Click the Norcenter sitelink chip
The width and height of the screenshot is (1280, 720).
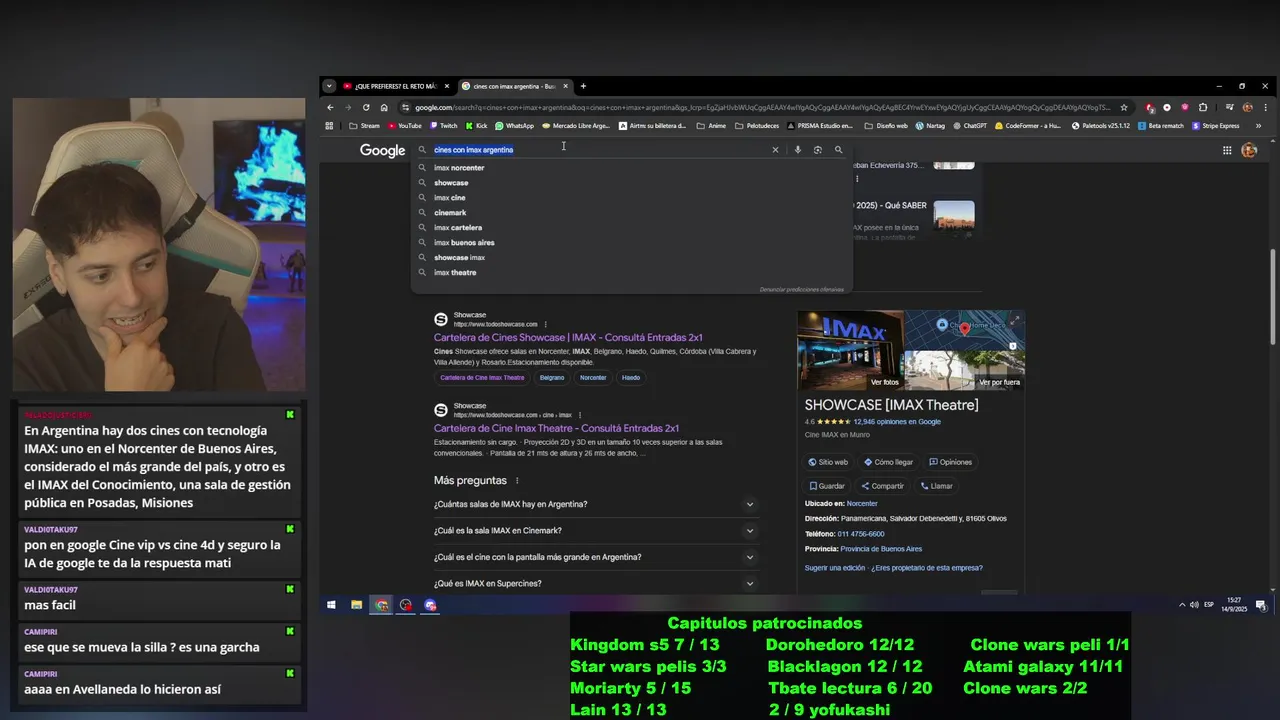coord(593,378)
